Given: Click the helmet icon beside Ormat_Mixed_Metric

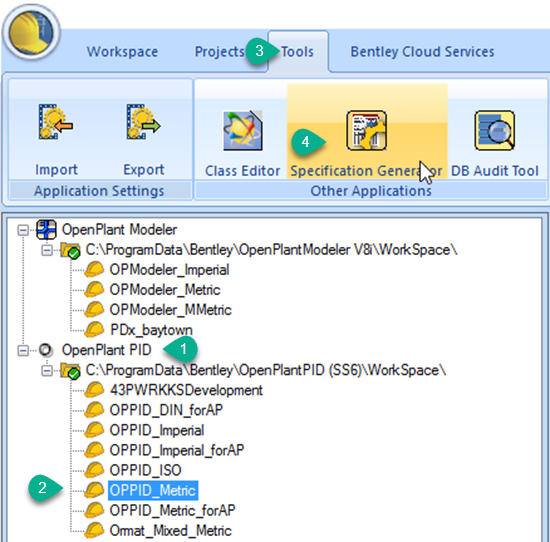Looking at the screenshot, I should tap(94, 530).
